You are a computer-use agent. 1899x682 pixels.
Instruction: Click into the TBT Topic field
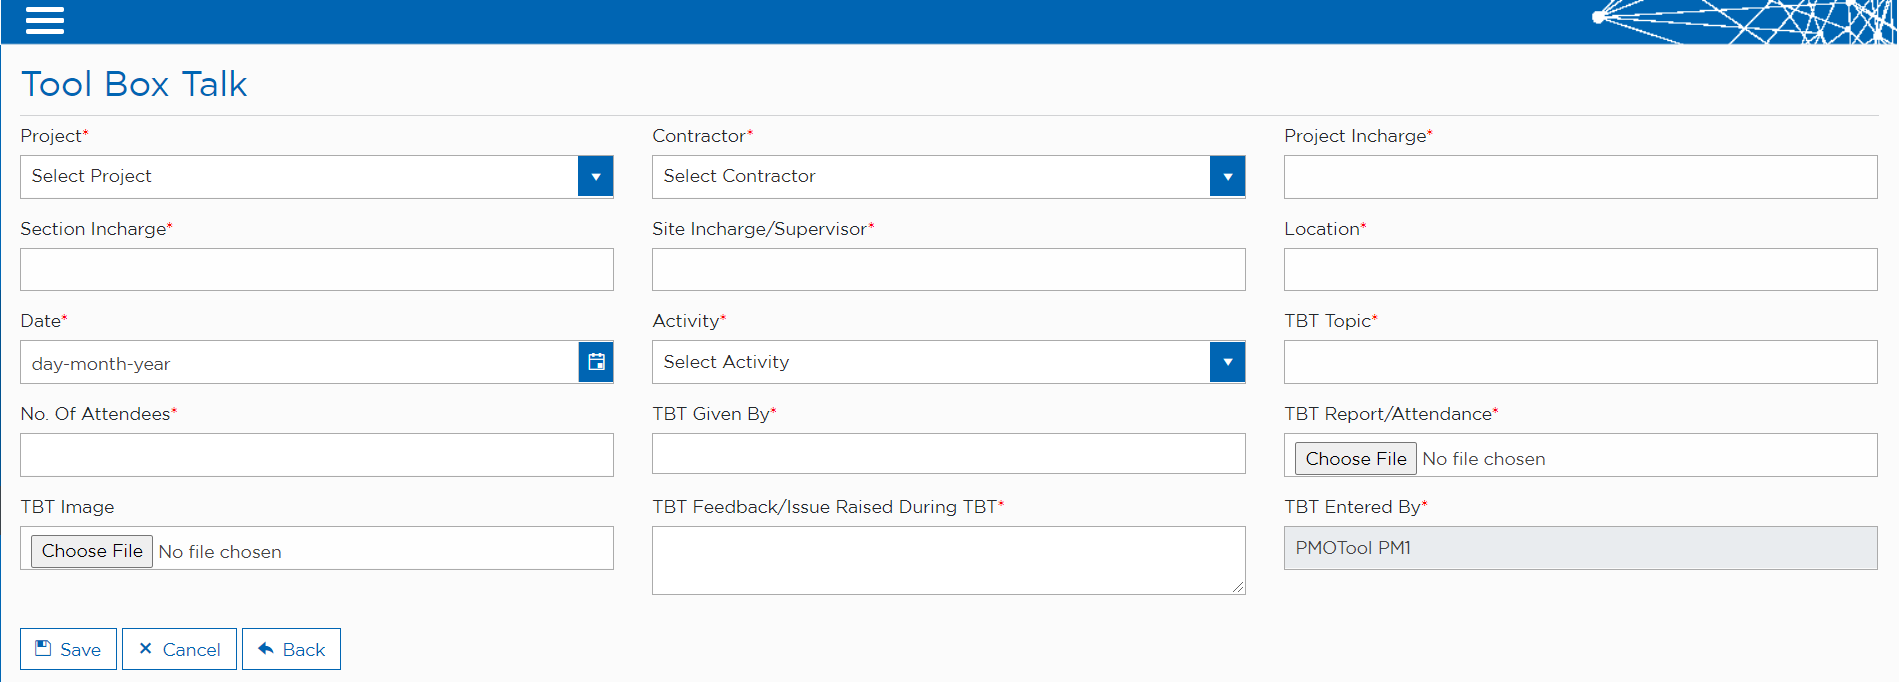1580,362
